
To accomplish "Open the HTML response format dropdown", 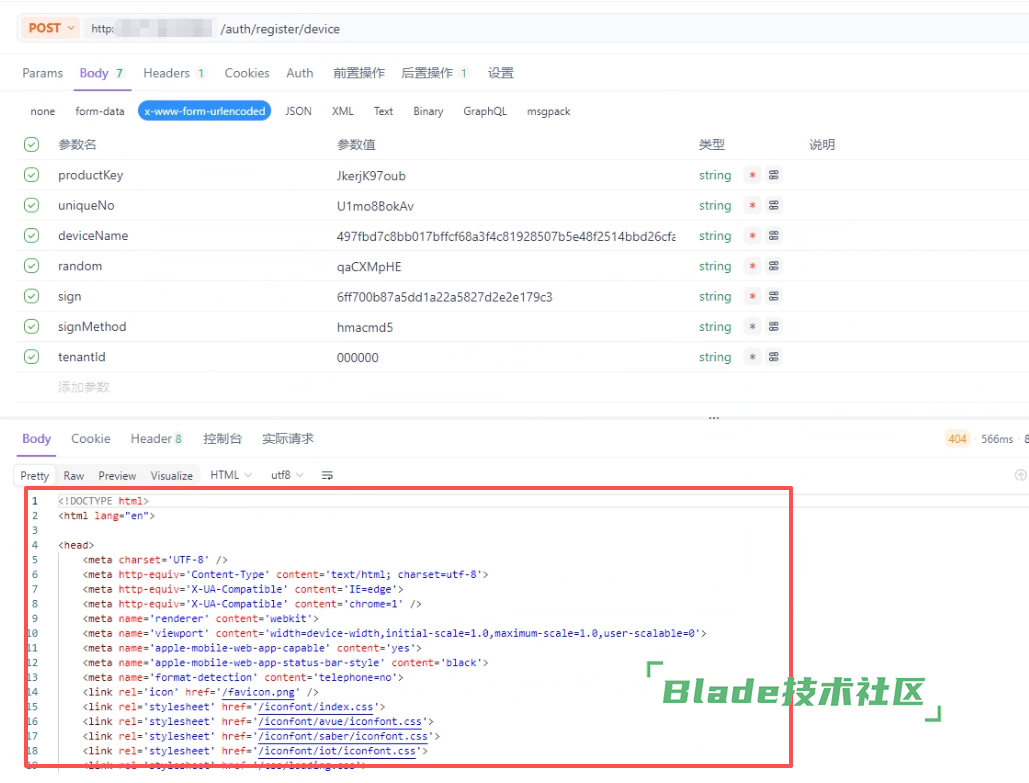I will coord(231,476).
